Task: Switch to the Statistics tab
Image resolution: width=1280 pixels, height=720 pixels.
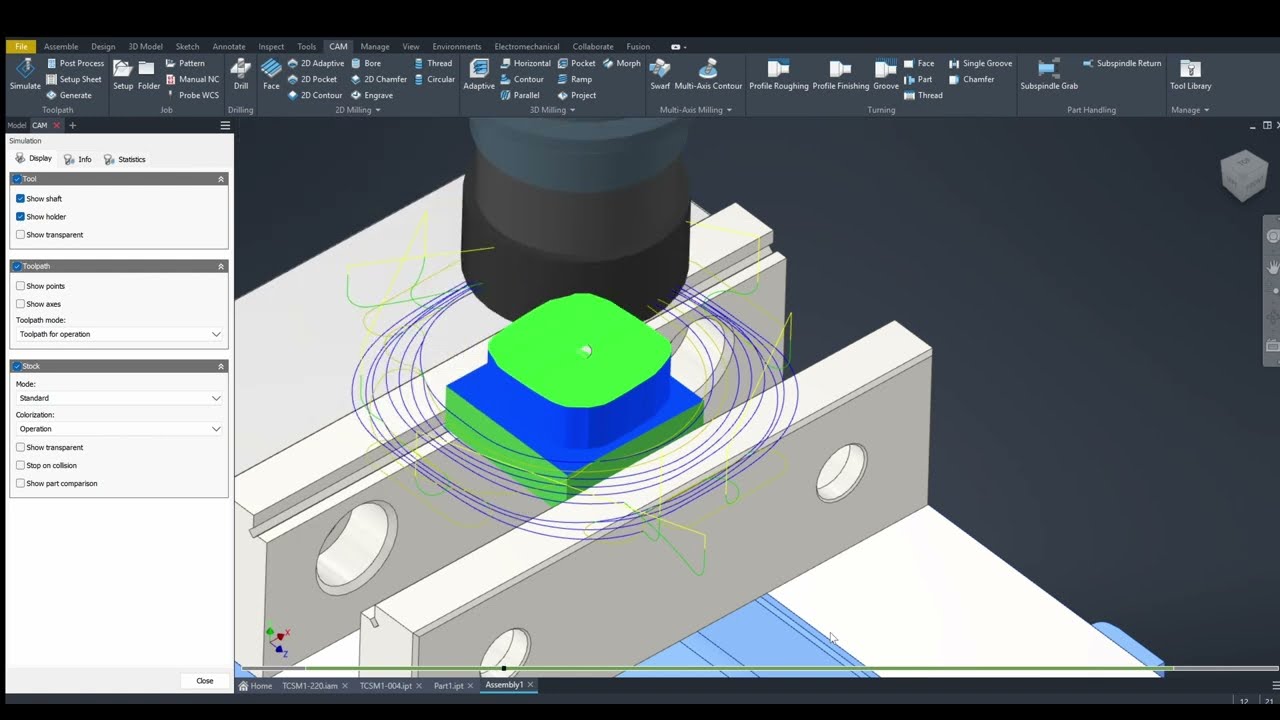Action: 125,159
